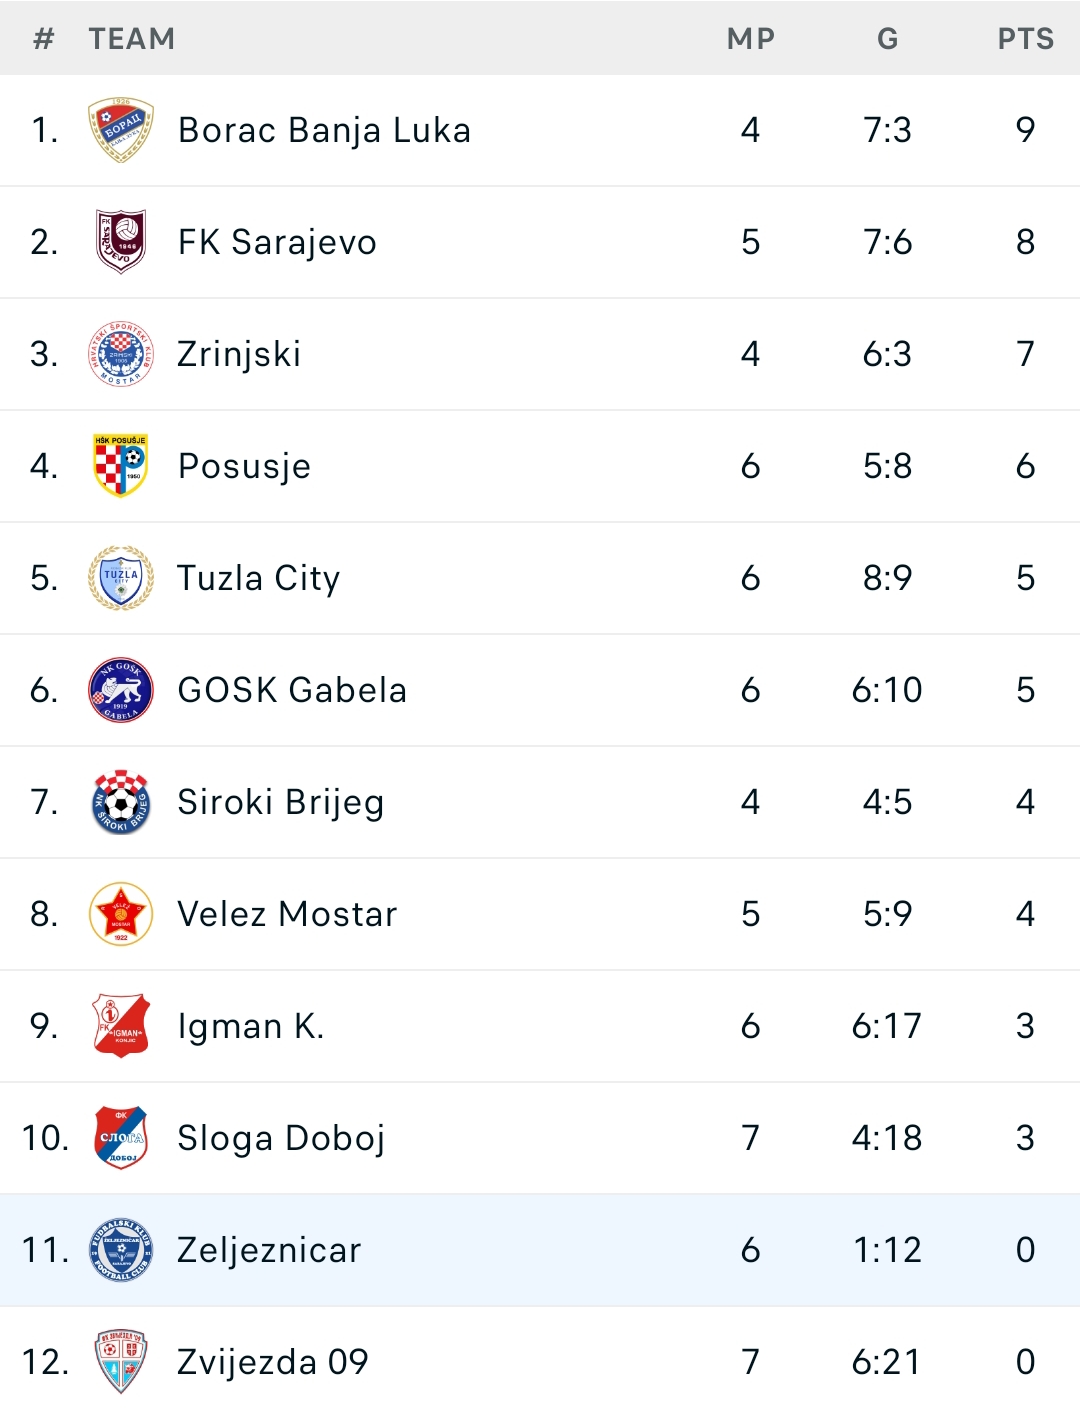The height and width of the screenshot is (1416, 1080).
Task: Open the Borac Banja Luka team name
Action: [x=324, y=130]
